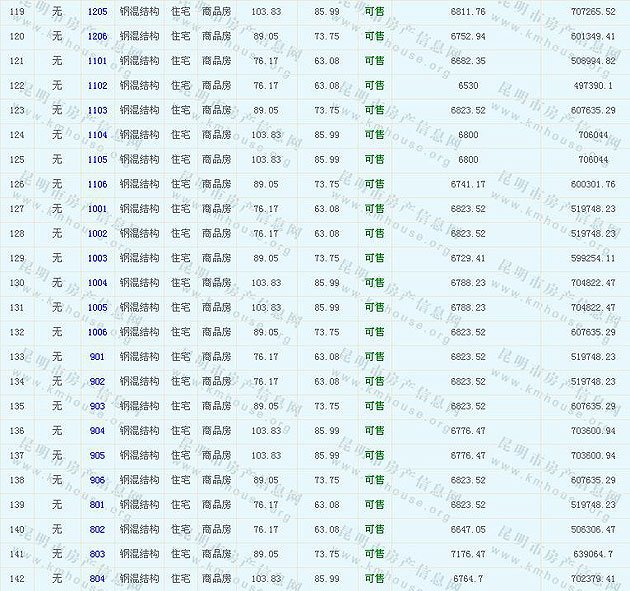Open room 903 link
Viewport: 630px width, 591px height.
97,406
